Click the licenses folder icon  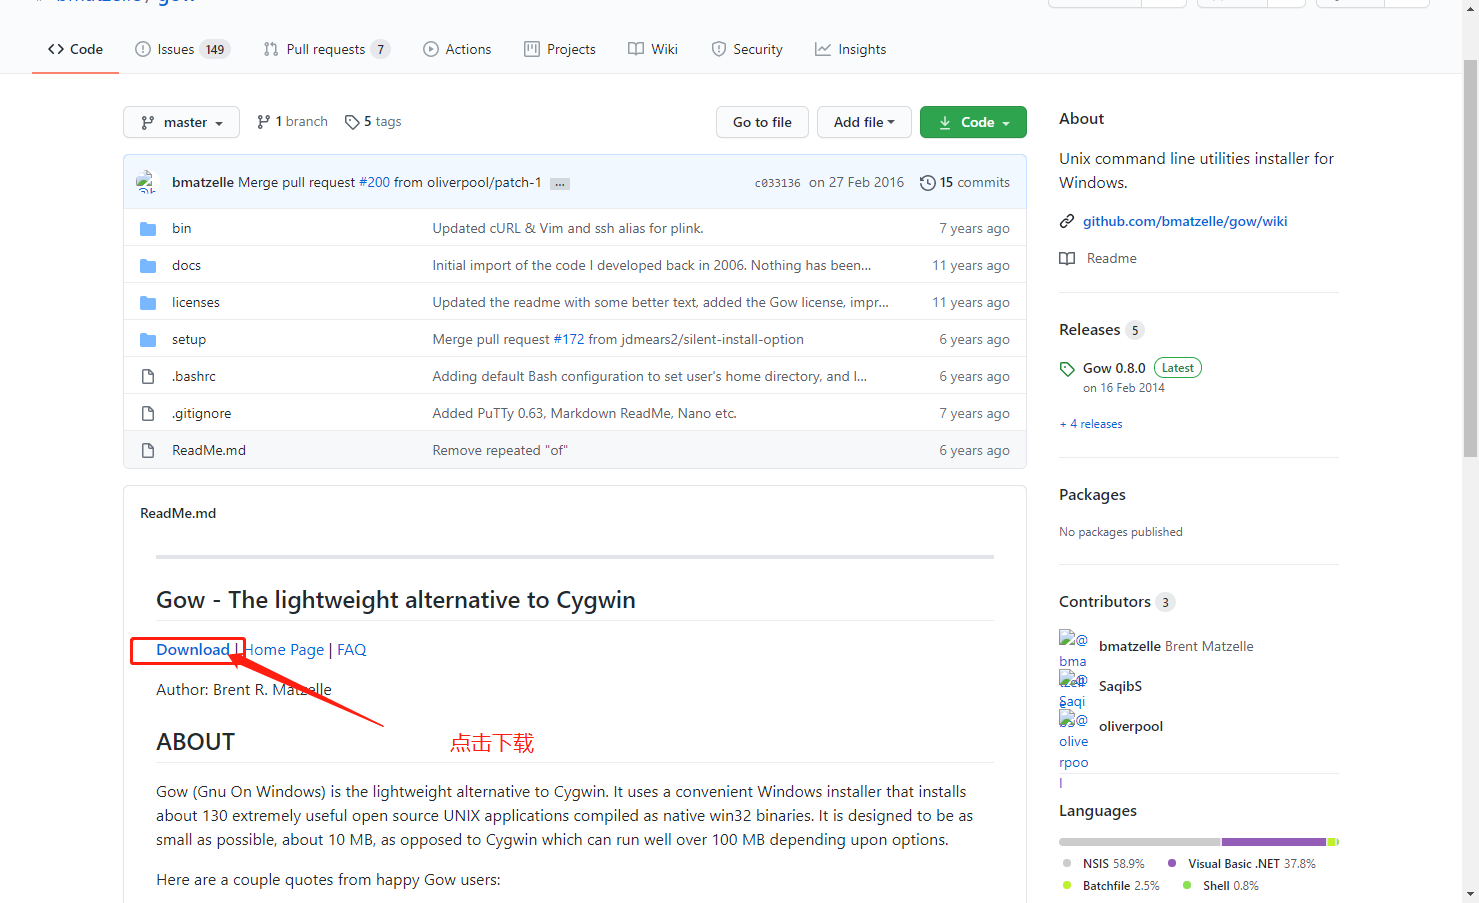pyautogui.click(x=148, y=303)
